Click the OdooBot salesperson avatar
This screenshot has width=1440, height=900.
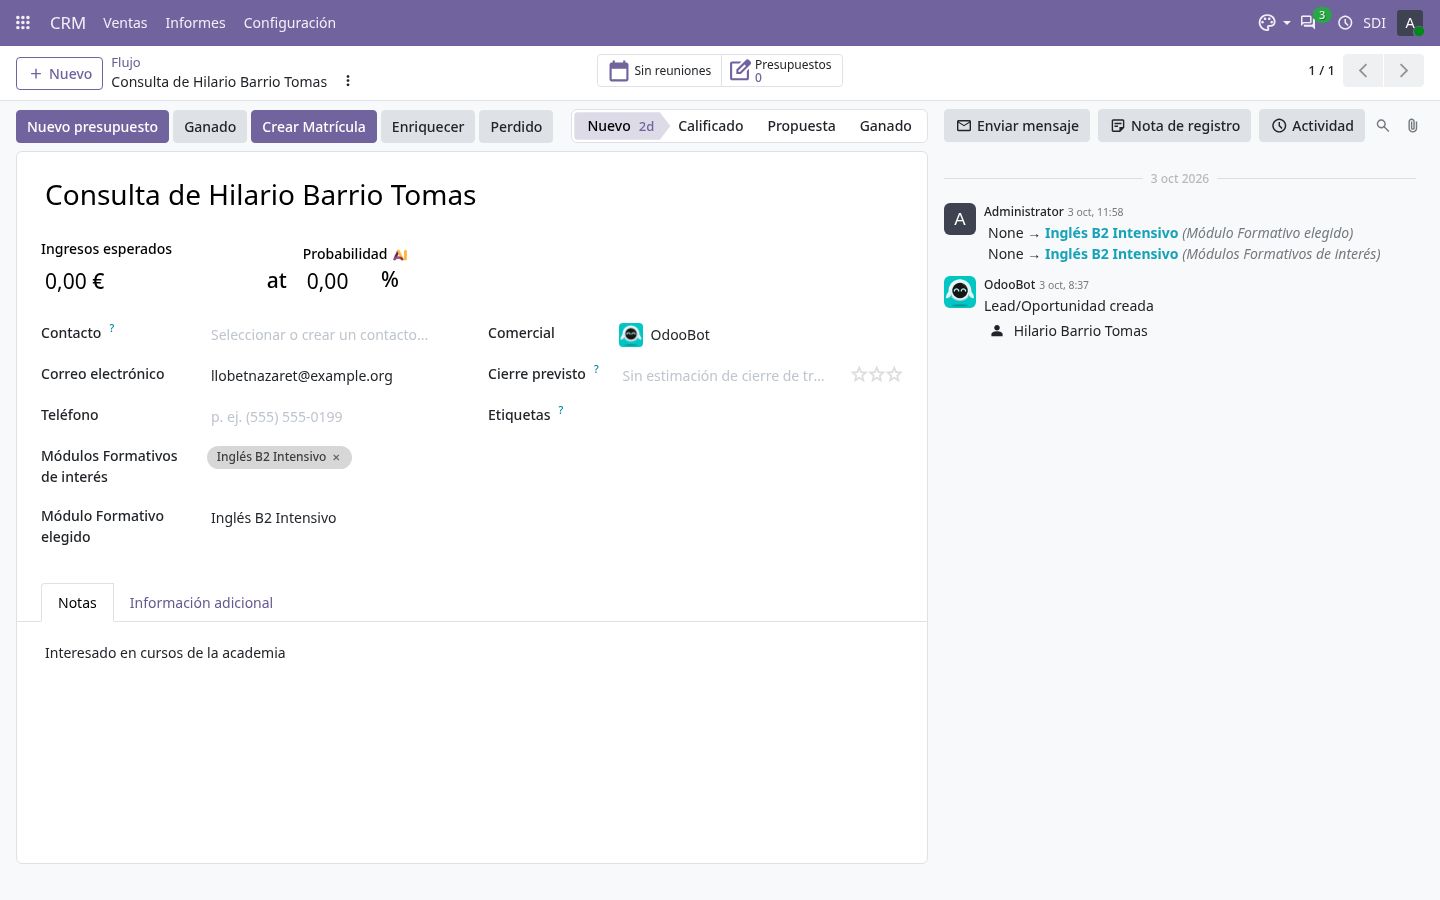click(x=631, y=335)
